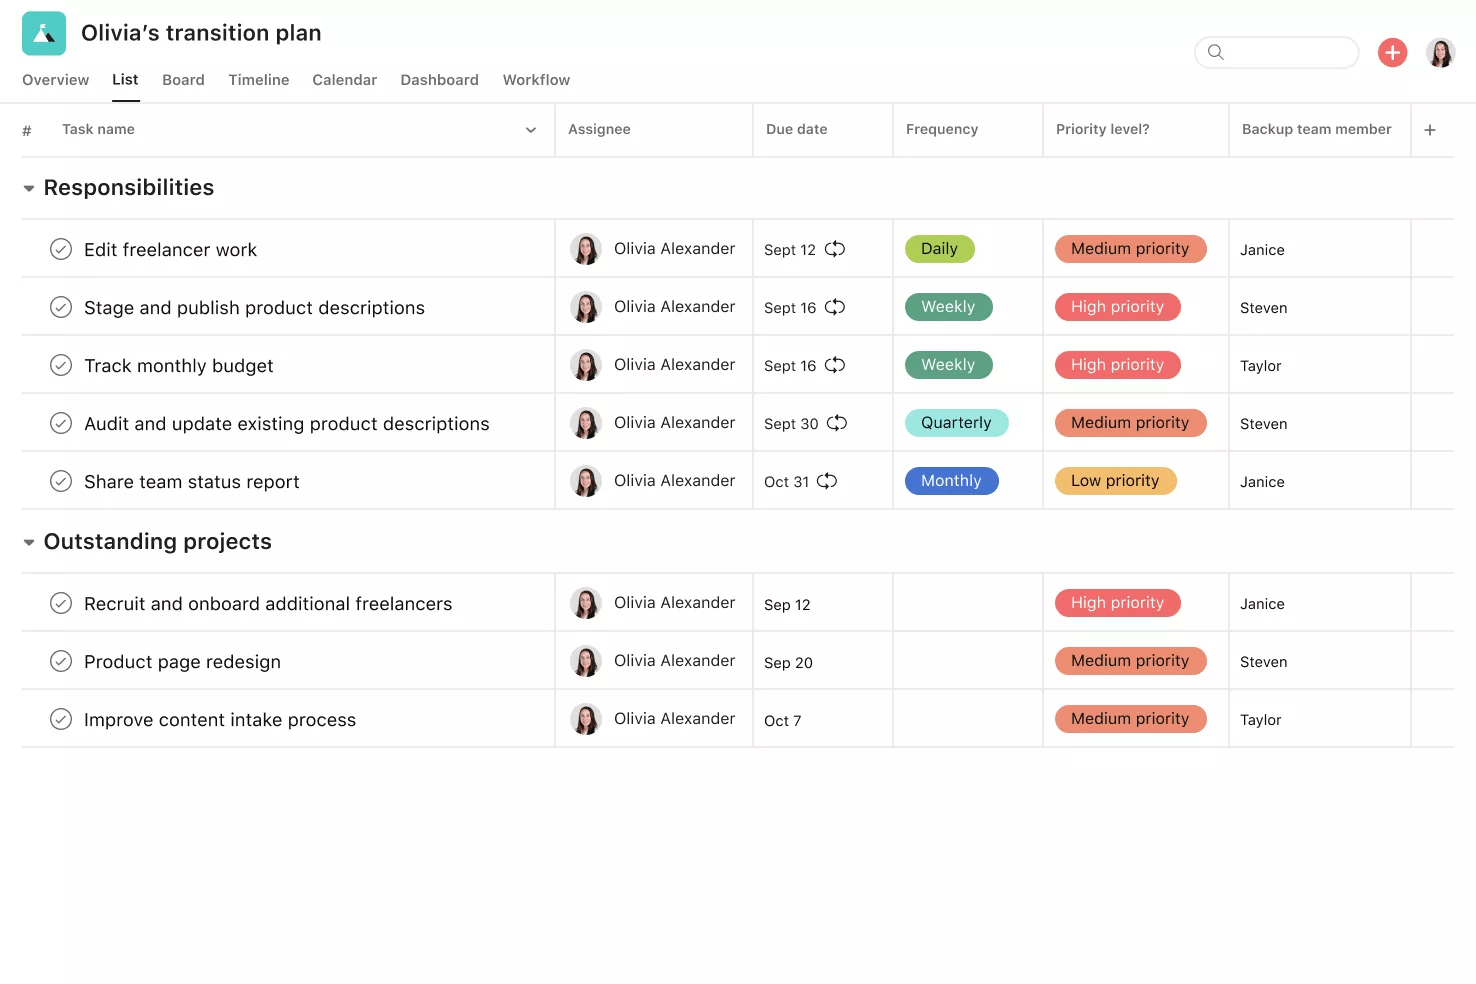Click the blue Monthly frequency tag
This screenshot has width=1476, height=984.
(951, 481)
